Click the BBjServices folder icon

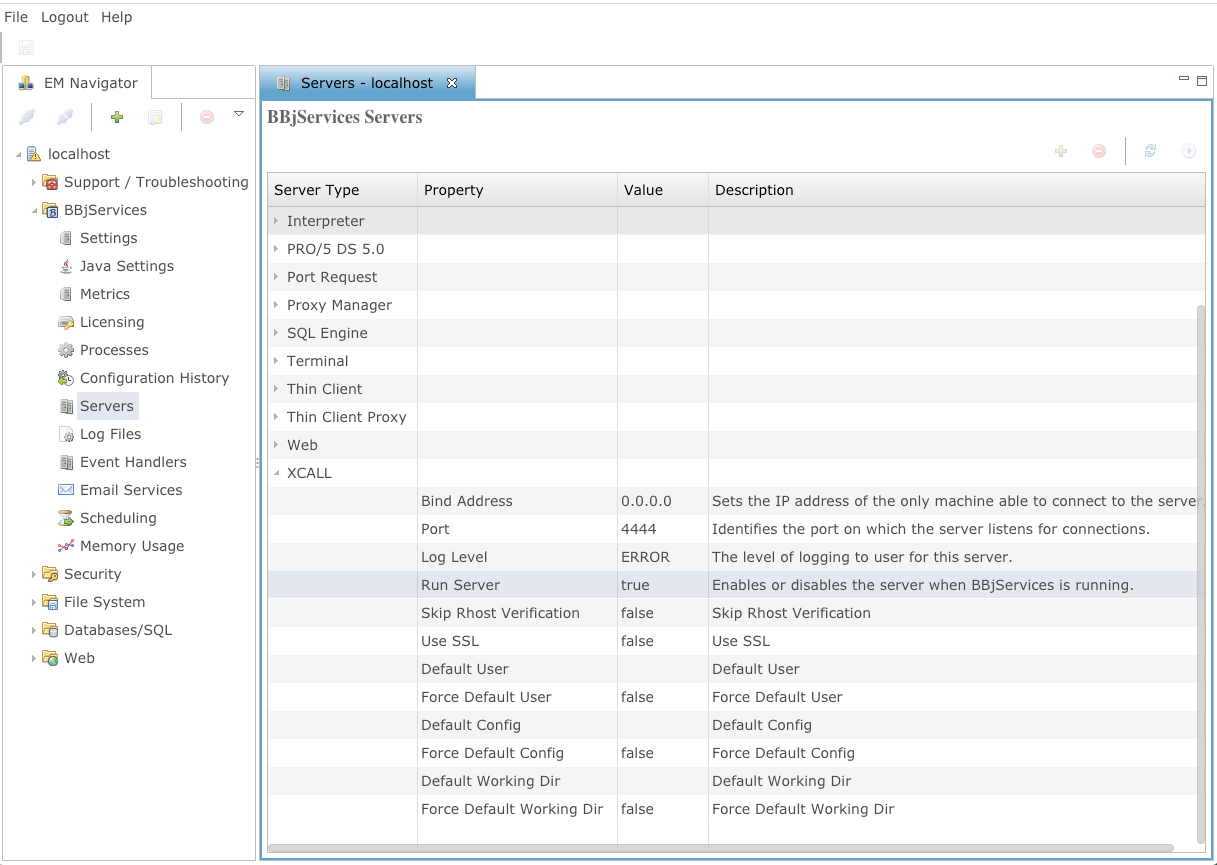pos(50,210)
